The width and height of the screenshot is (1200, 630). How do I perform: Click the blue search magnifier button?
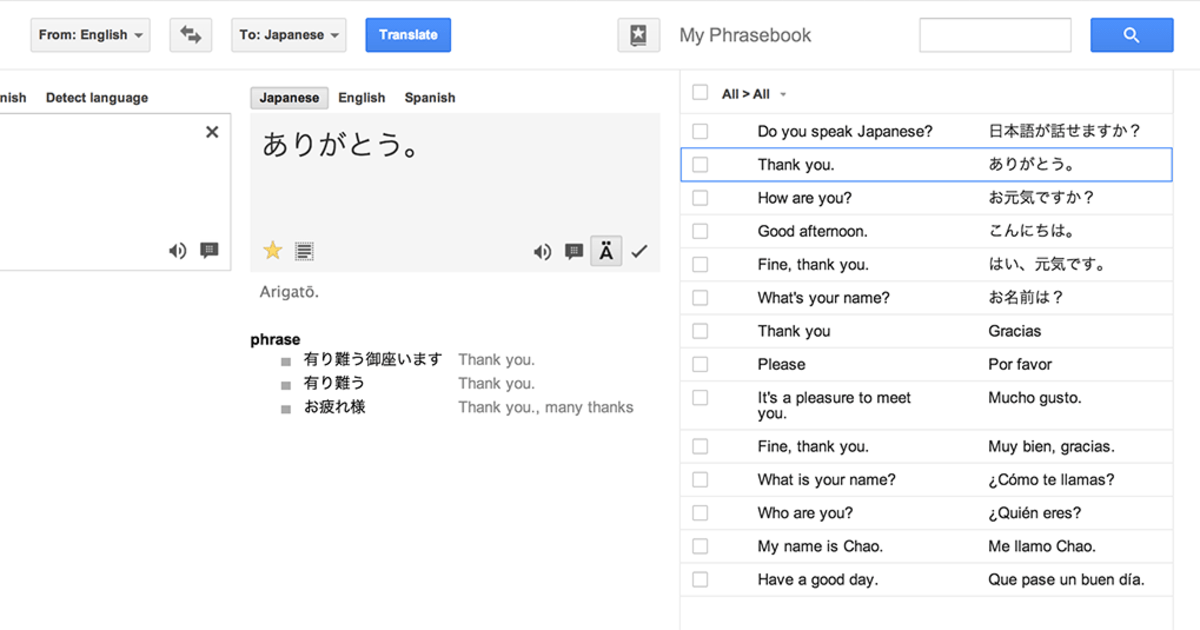coord(1131,35)
